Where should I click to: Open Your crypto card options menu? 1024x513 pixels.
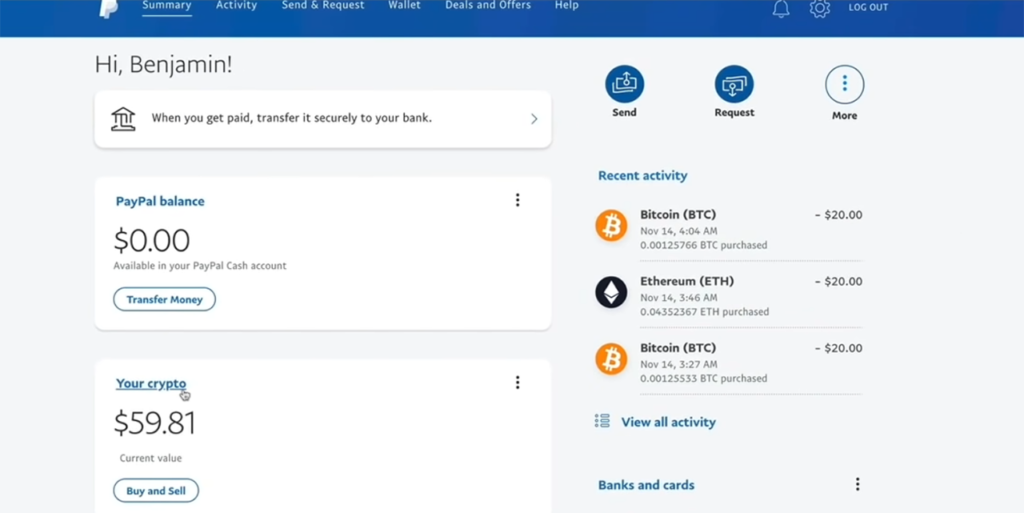click(x=517, y=382)
